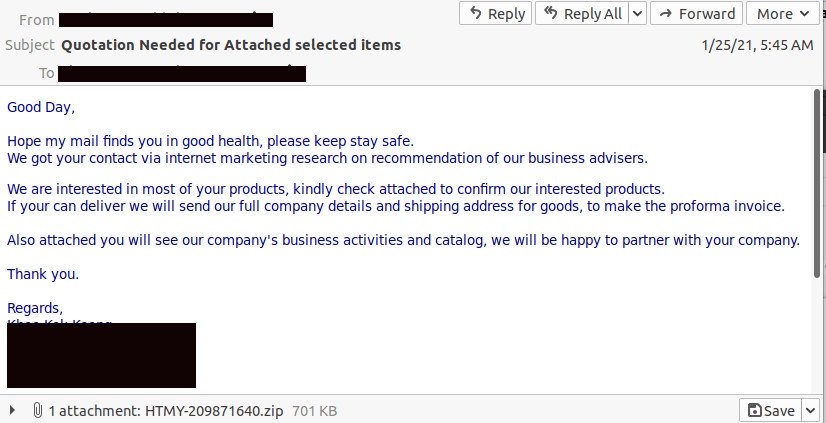Click the redacted sender address in From
The width and height of the screenshot is (826, 423).
[165, 19]
